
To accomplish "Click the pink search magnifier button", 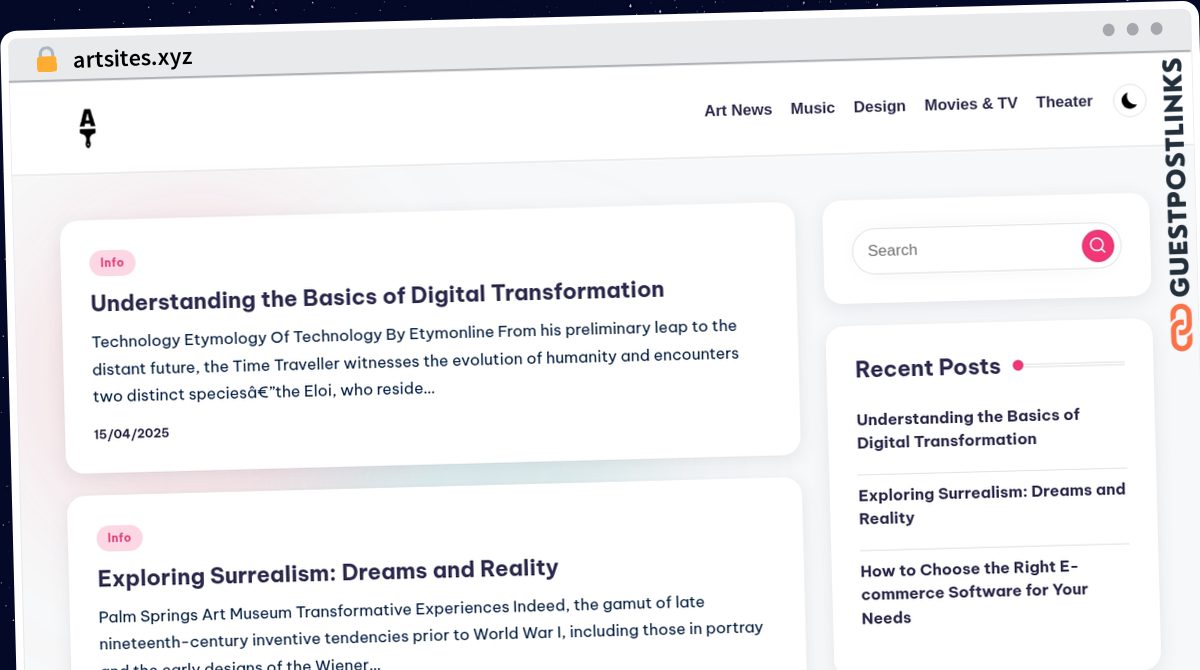I will (1097, 245).
